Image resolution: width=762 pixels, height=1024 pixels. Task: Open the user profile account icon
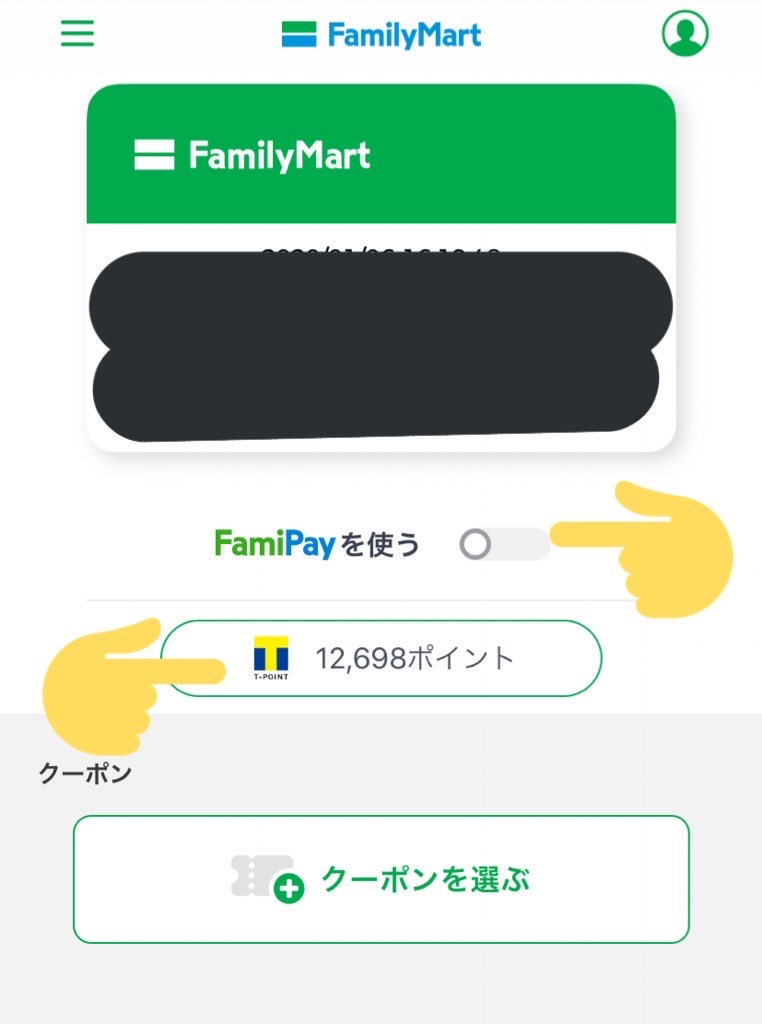pos(685,33)
